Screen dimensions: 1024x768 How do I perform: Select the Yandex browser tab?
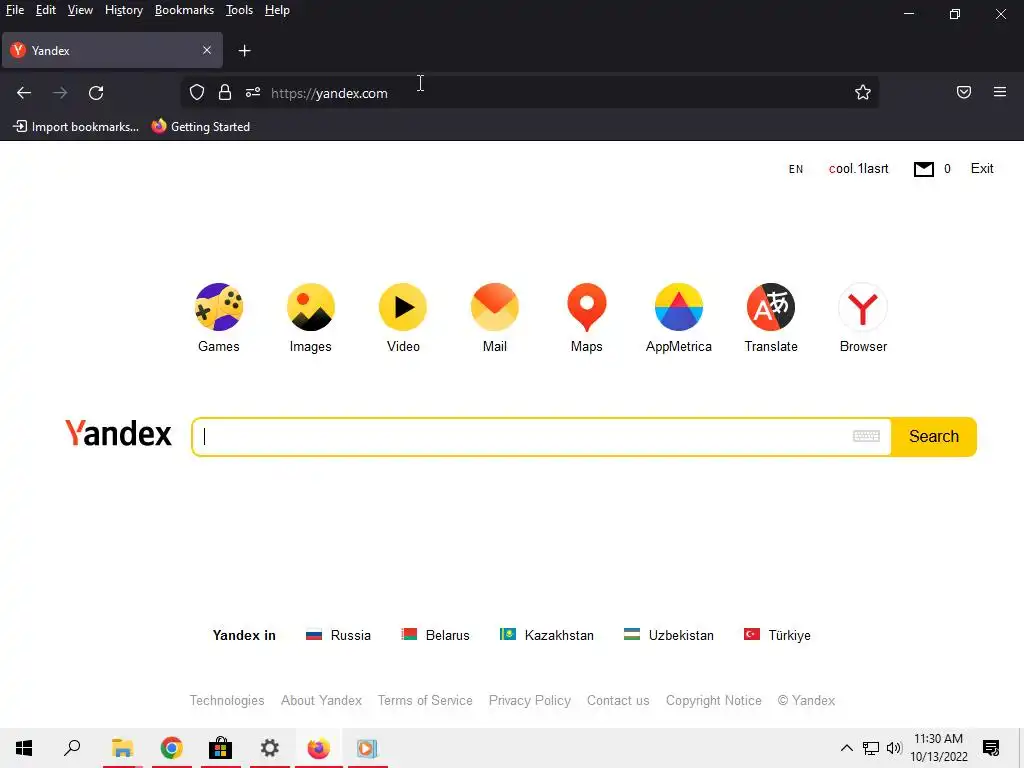tap(112, 50)
